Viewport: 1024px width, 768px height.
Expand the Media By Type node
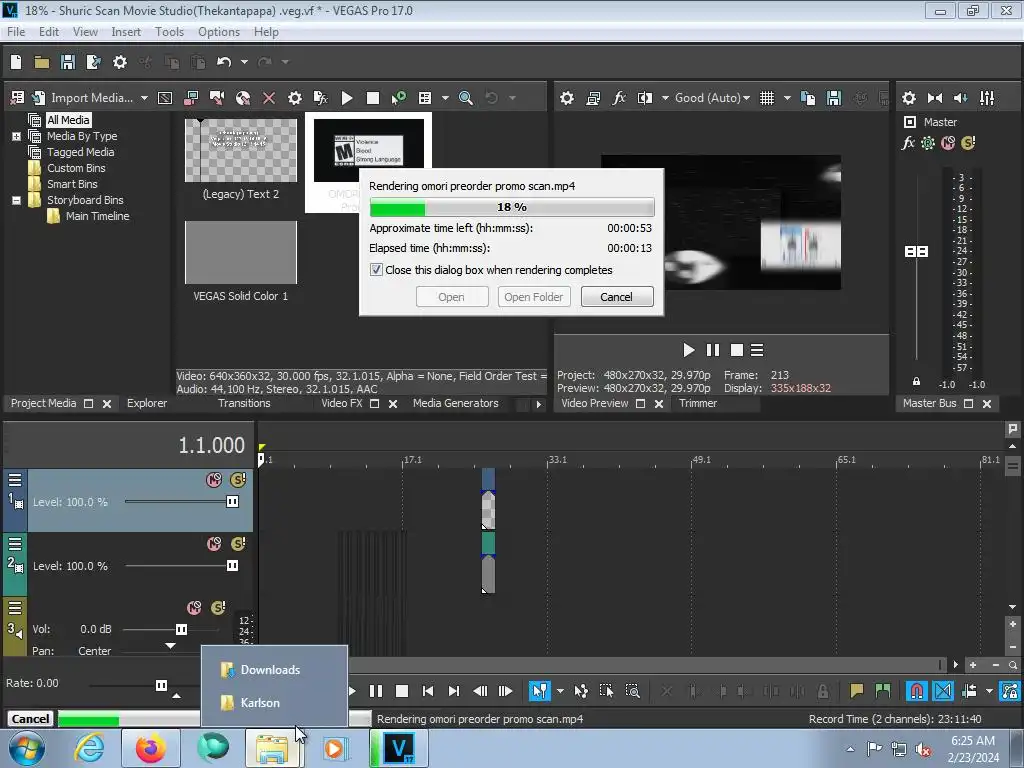[16, 136]
